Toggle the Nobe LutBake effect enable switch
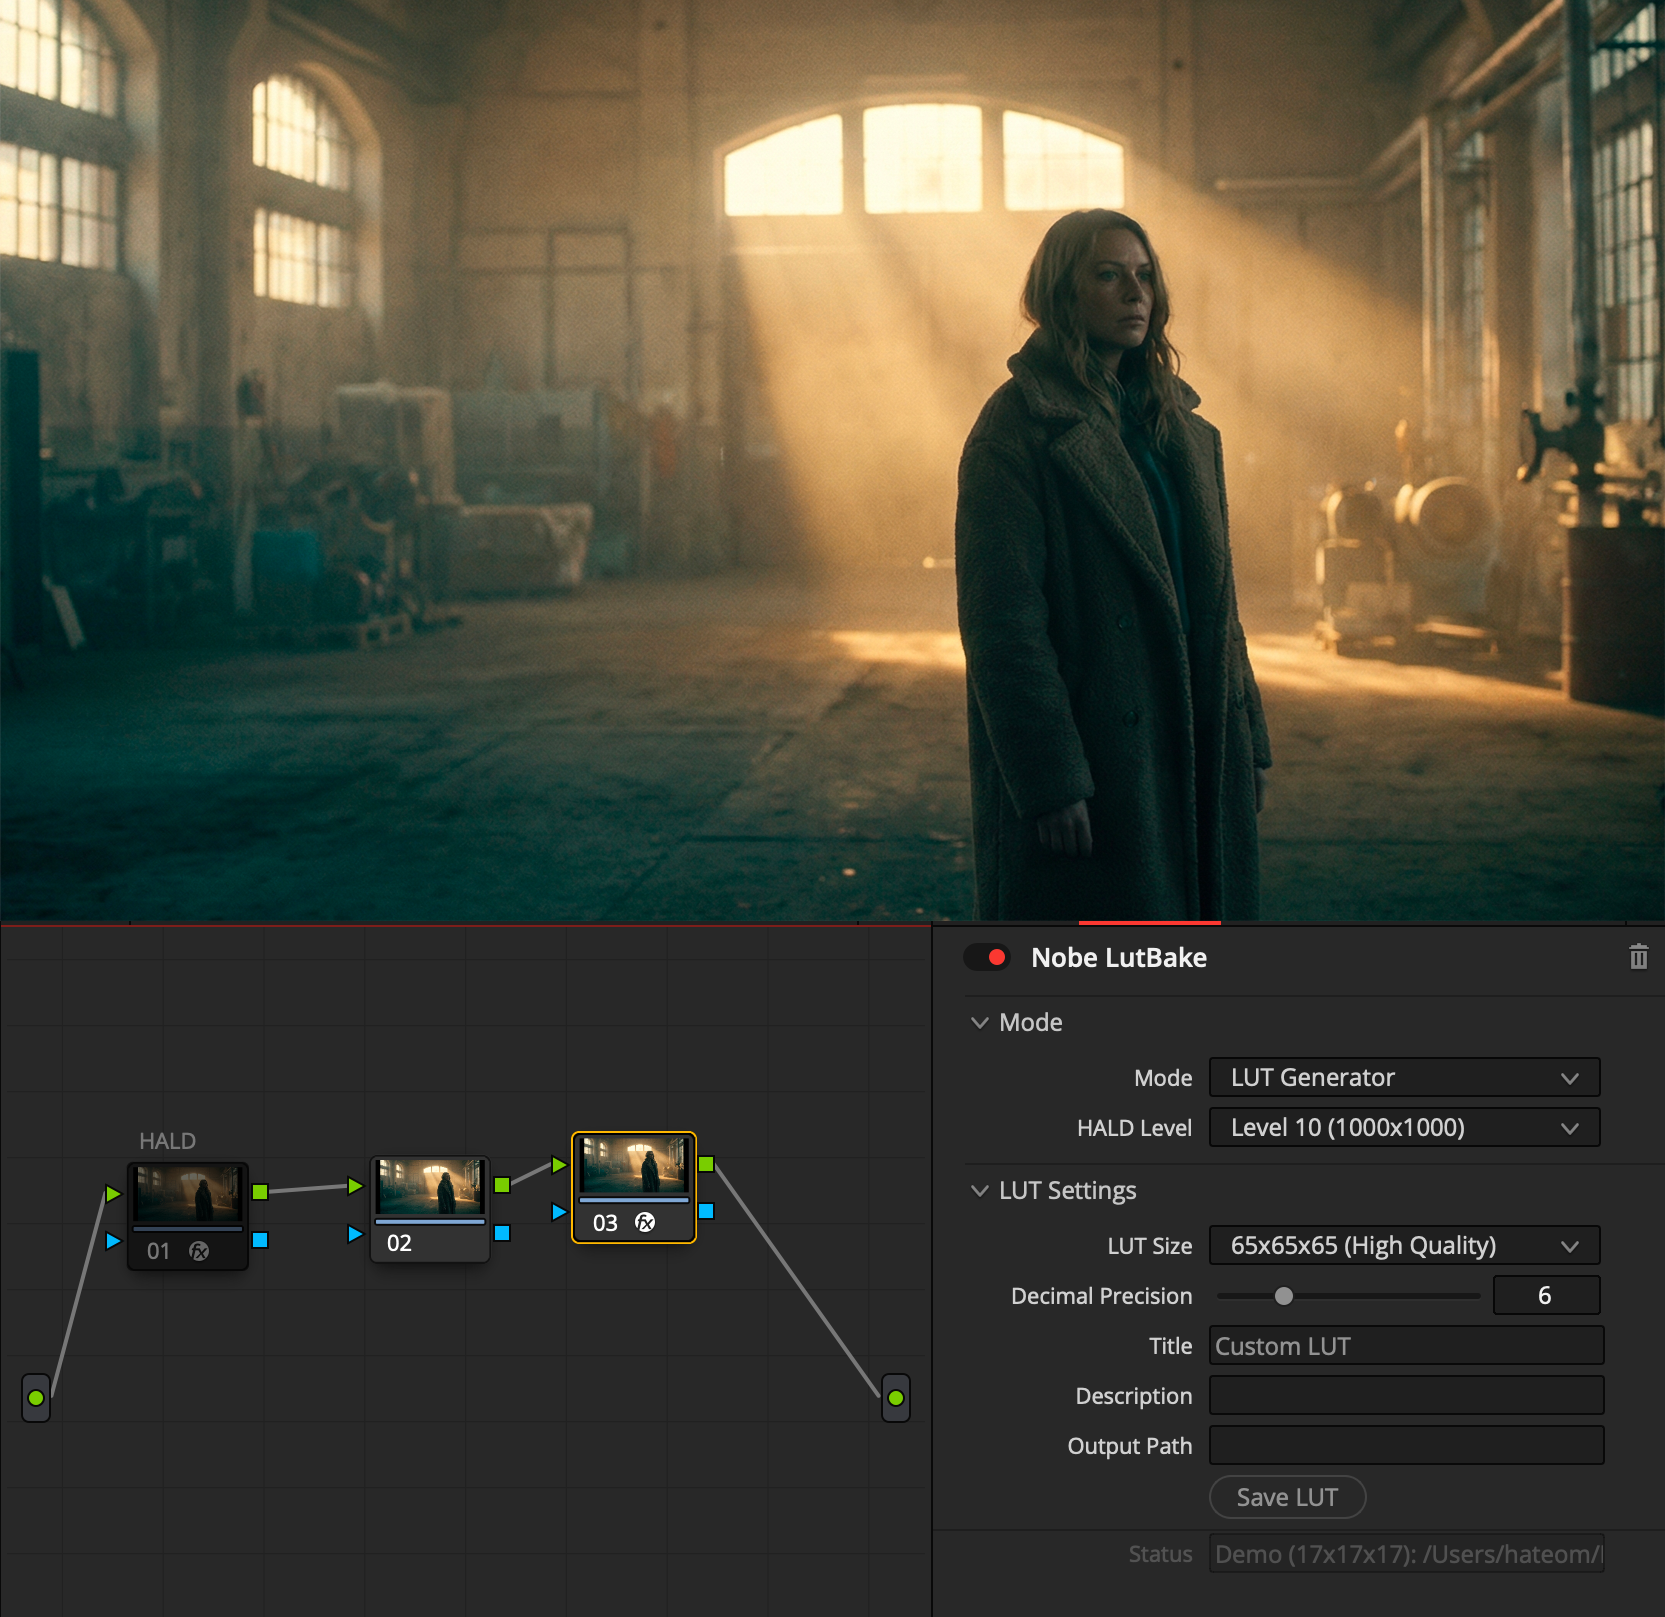Image resolution: width=1665 pixels, height=1617 pixels. (x=986, y=957)
